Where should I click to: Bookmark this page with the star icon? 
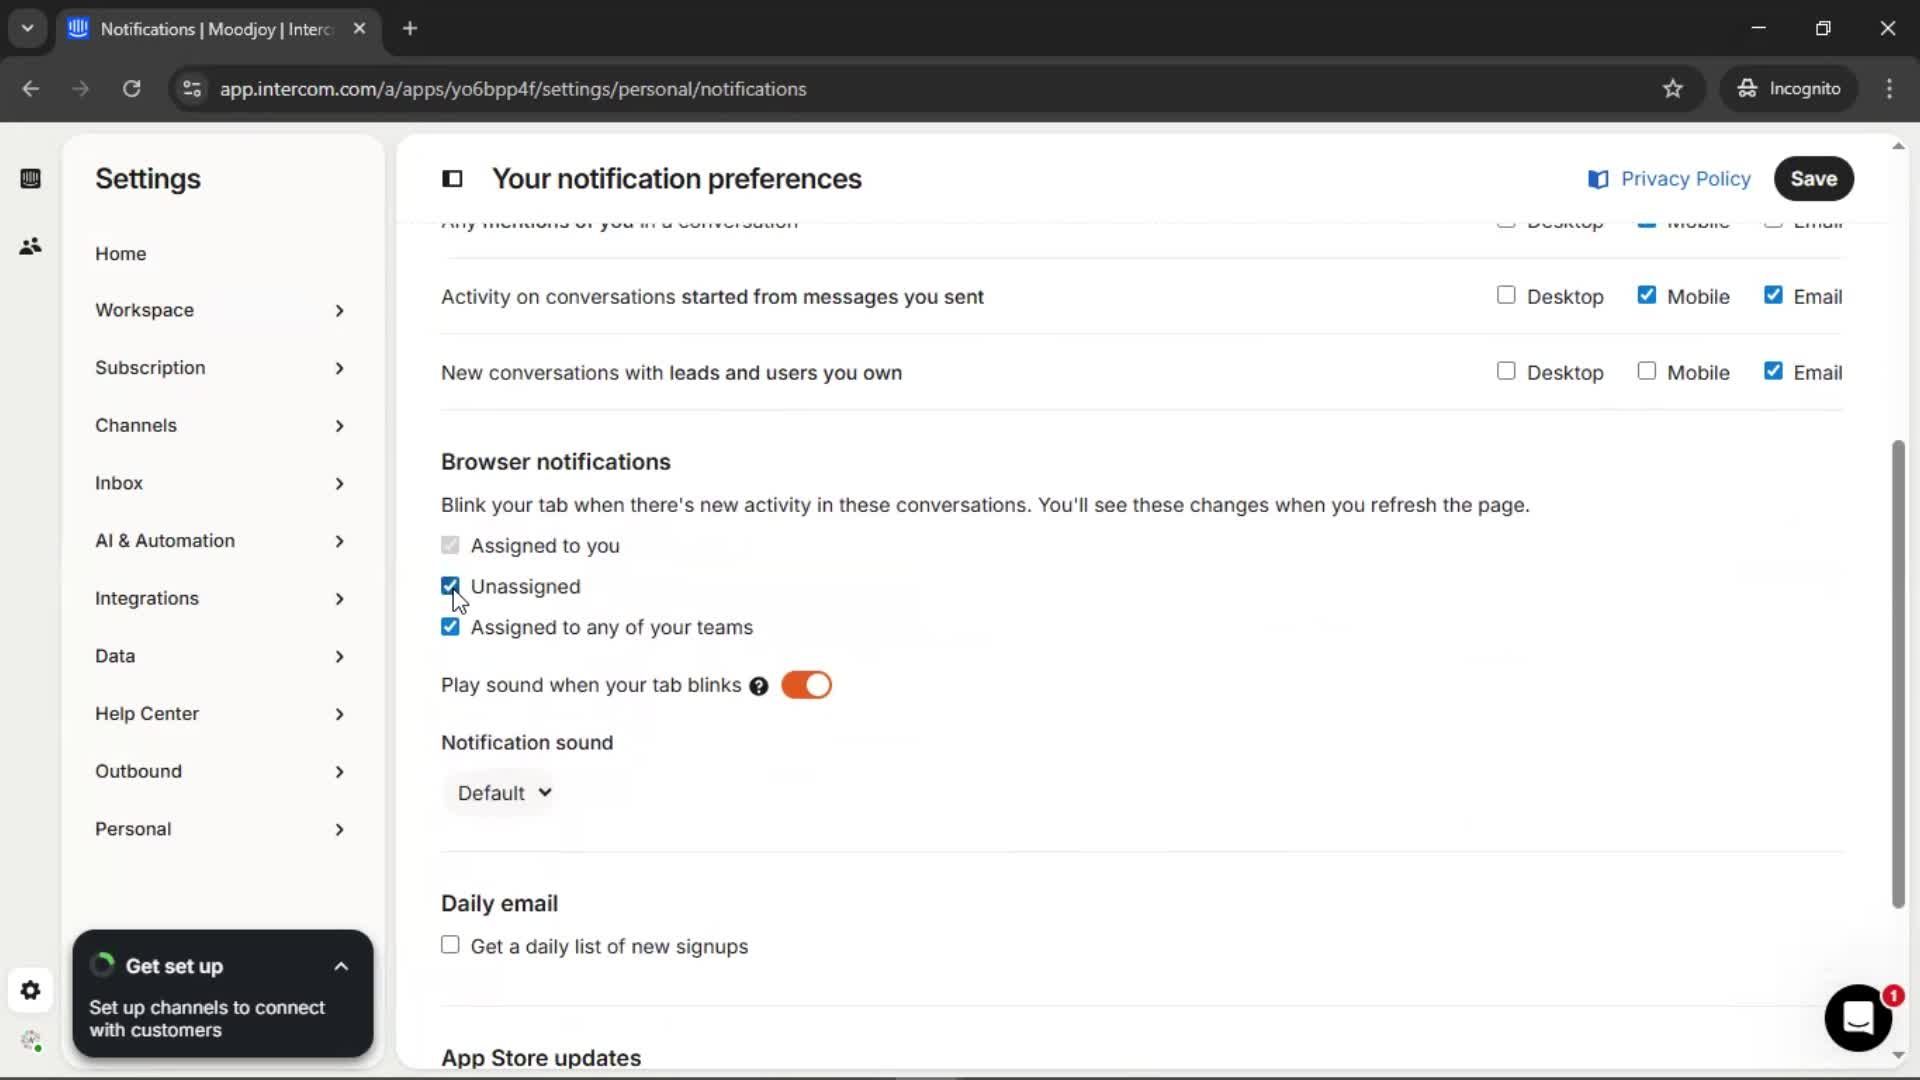[x=1673, y=89]
